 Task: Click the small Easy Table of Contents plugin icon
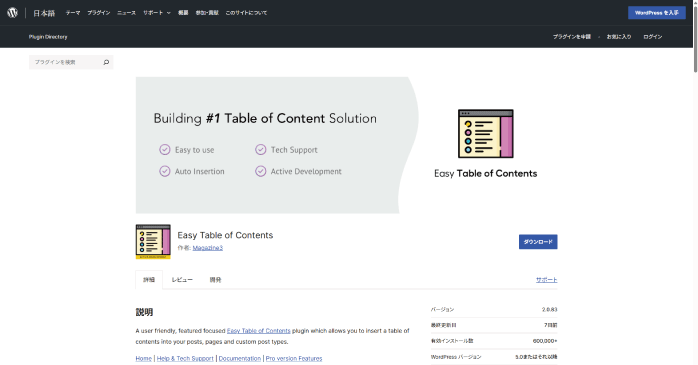[x=153, y=242]
